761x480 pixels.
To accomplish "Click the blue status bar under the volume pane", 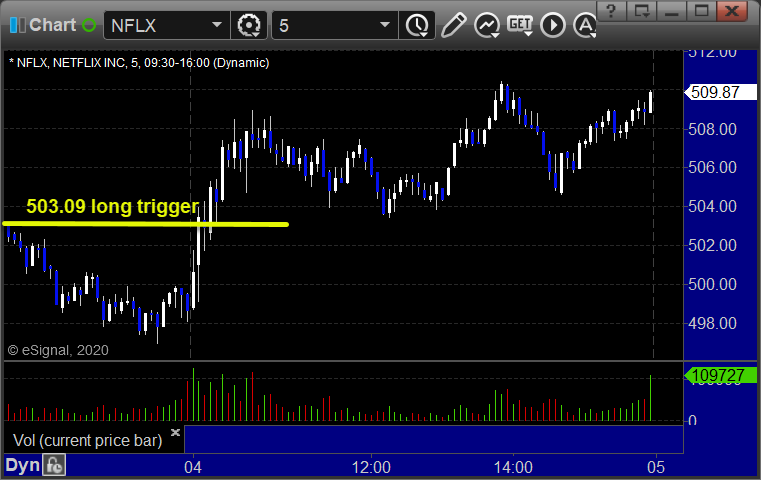I will (434, 439).
